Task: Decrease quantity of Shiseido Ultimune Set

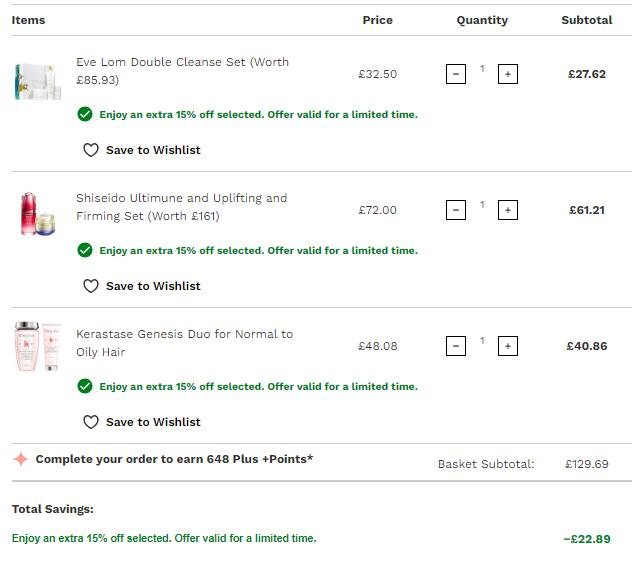Action: pyautogui.click(x=455, y=210)
